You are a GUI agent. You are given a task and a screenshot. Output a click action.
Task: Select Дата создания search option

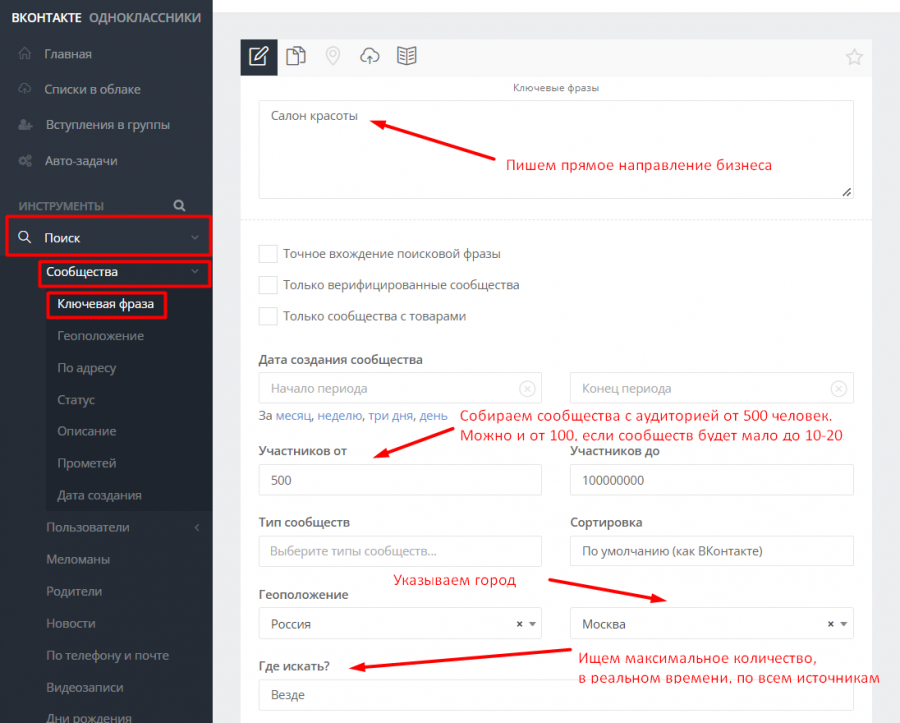pyautogui.click(x=99, y=495)
